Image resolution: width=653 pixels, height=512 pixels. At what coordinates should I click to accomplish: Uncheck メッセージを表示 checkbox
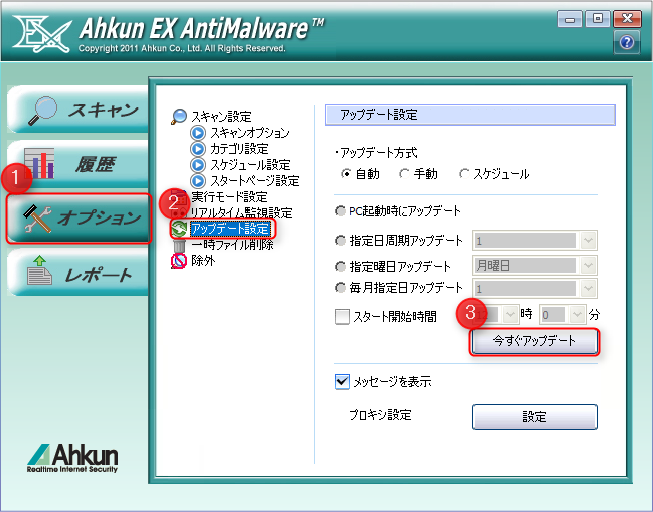click(342, 382)
